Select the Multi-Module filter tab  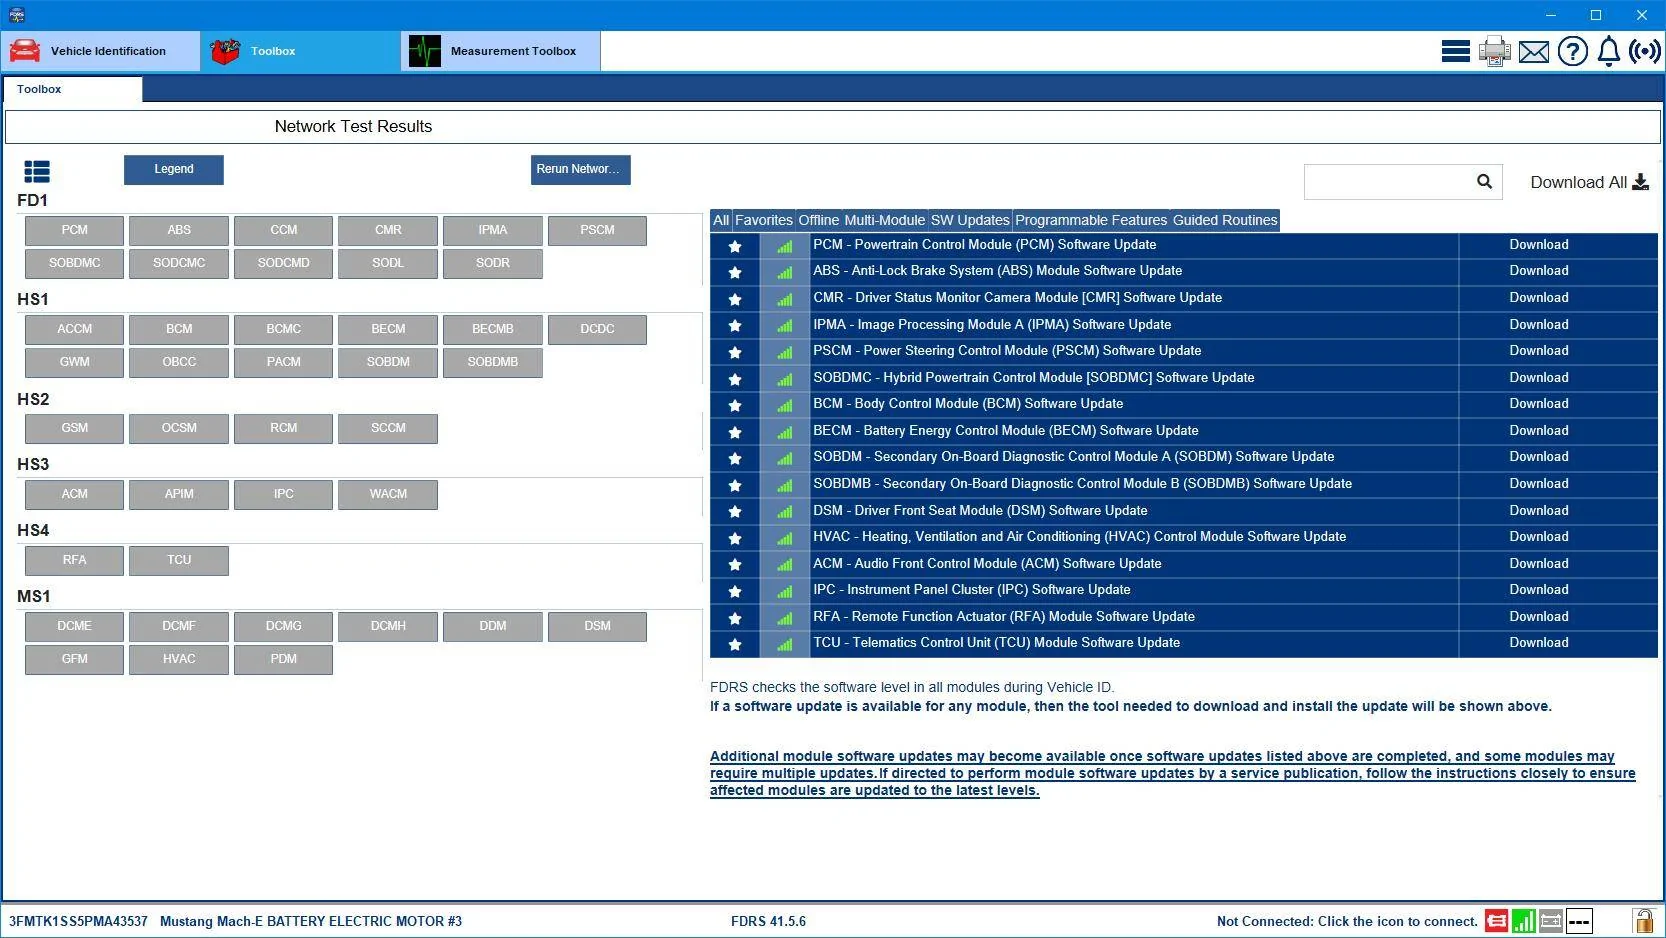point(885,220)
